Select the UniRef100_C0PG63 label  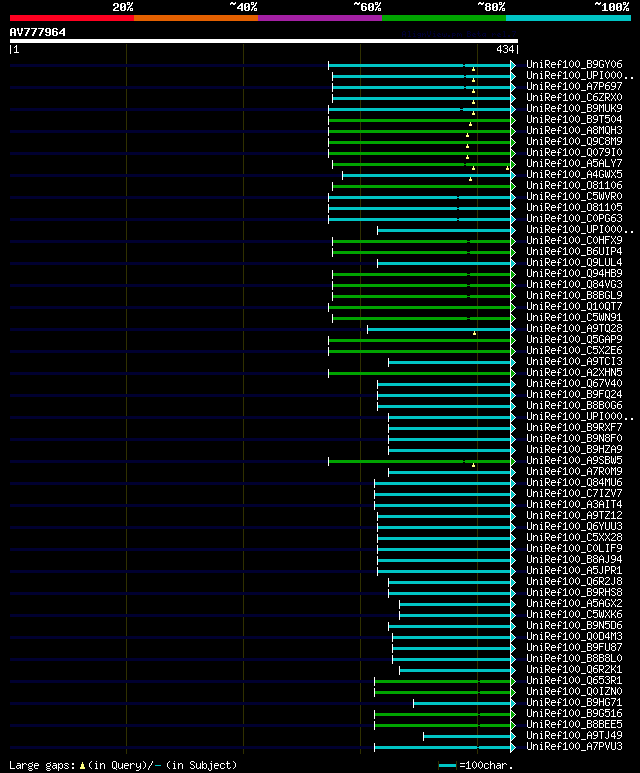[574, 219]
